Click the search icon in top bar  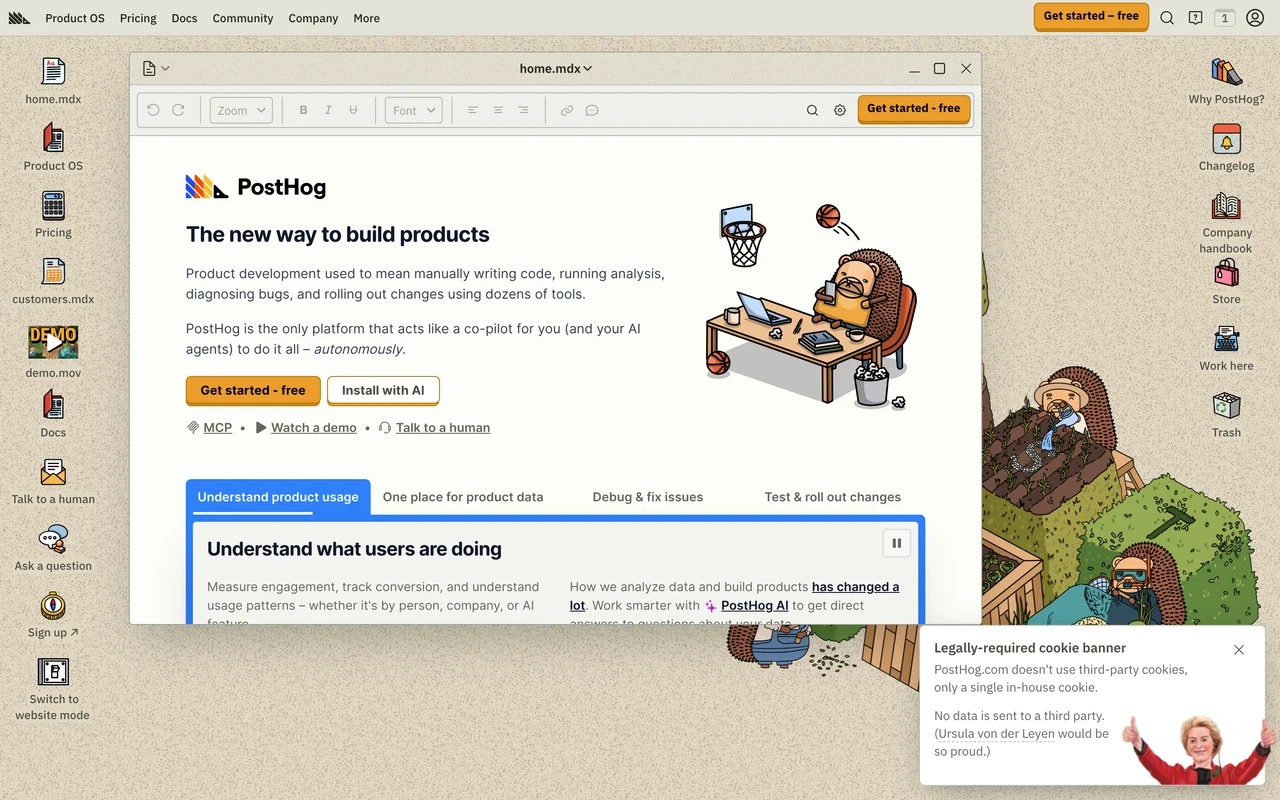(1167, 18)
